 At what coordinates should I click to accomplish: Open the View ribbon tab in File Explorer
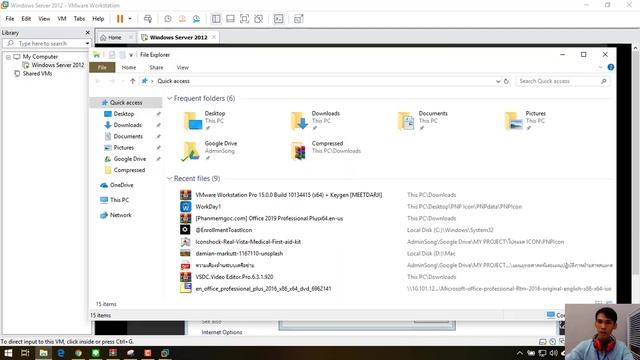pos(182,67)
